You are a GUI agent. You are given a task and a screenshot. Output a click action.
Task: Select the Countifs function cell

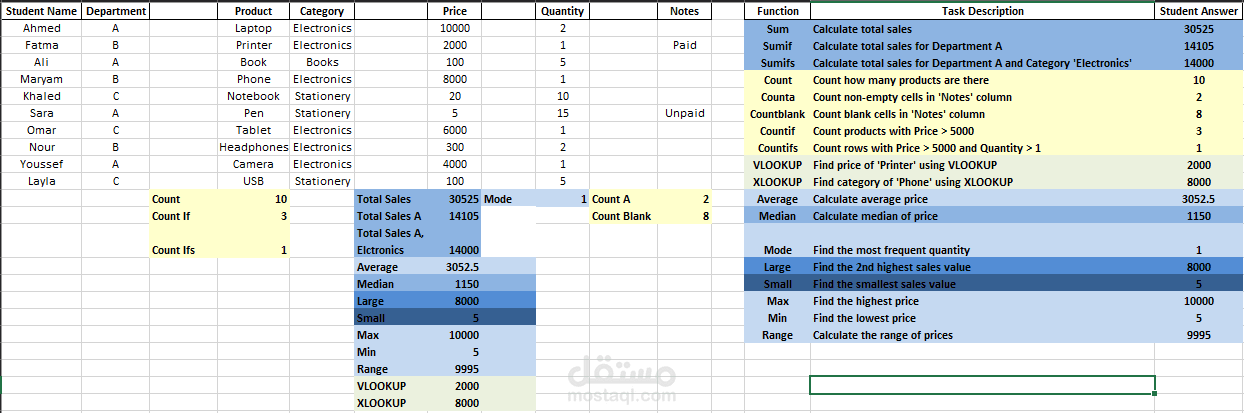coord(777,147)
